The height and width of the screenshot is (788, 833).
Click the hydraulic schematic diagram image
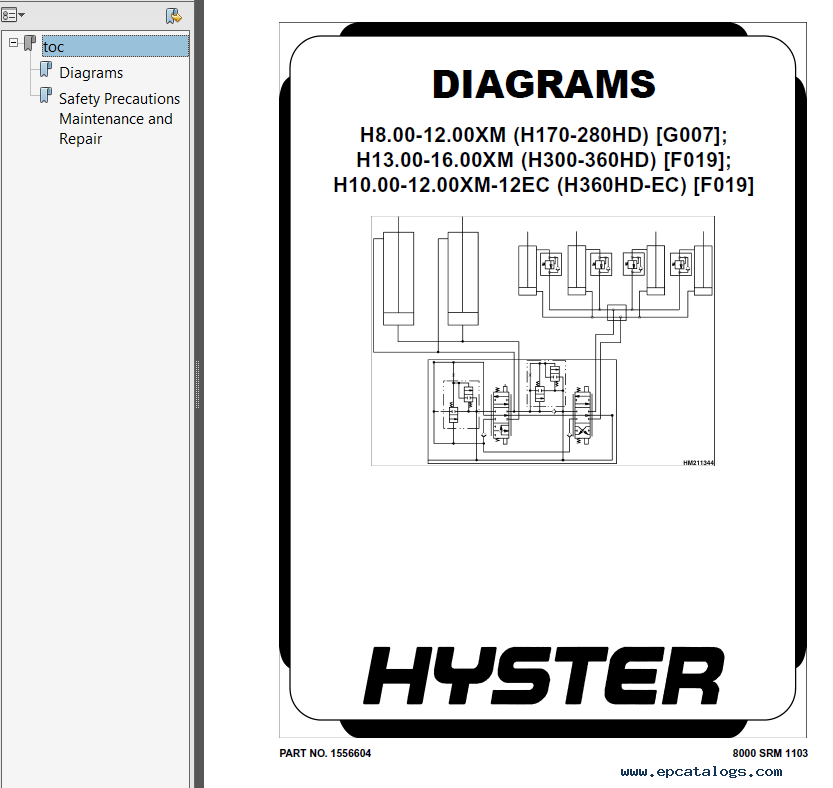click(543, 341)
